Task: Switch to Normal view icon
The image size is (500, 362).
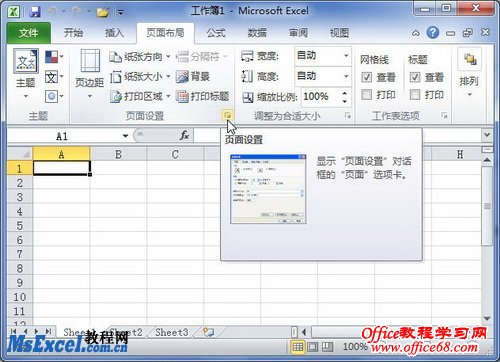Action: (297, 347)
